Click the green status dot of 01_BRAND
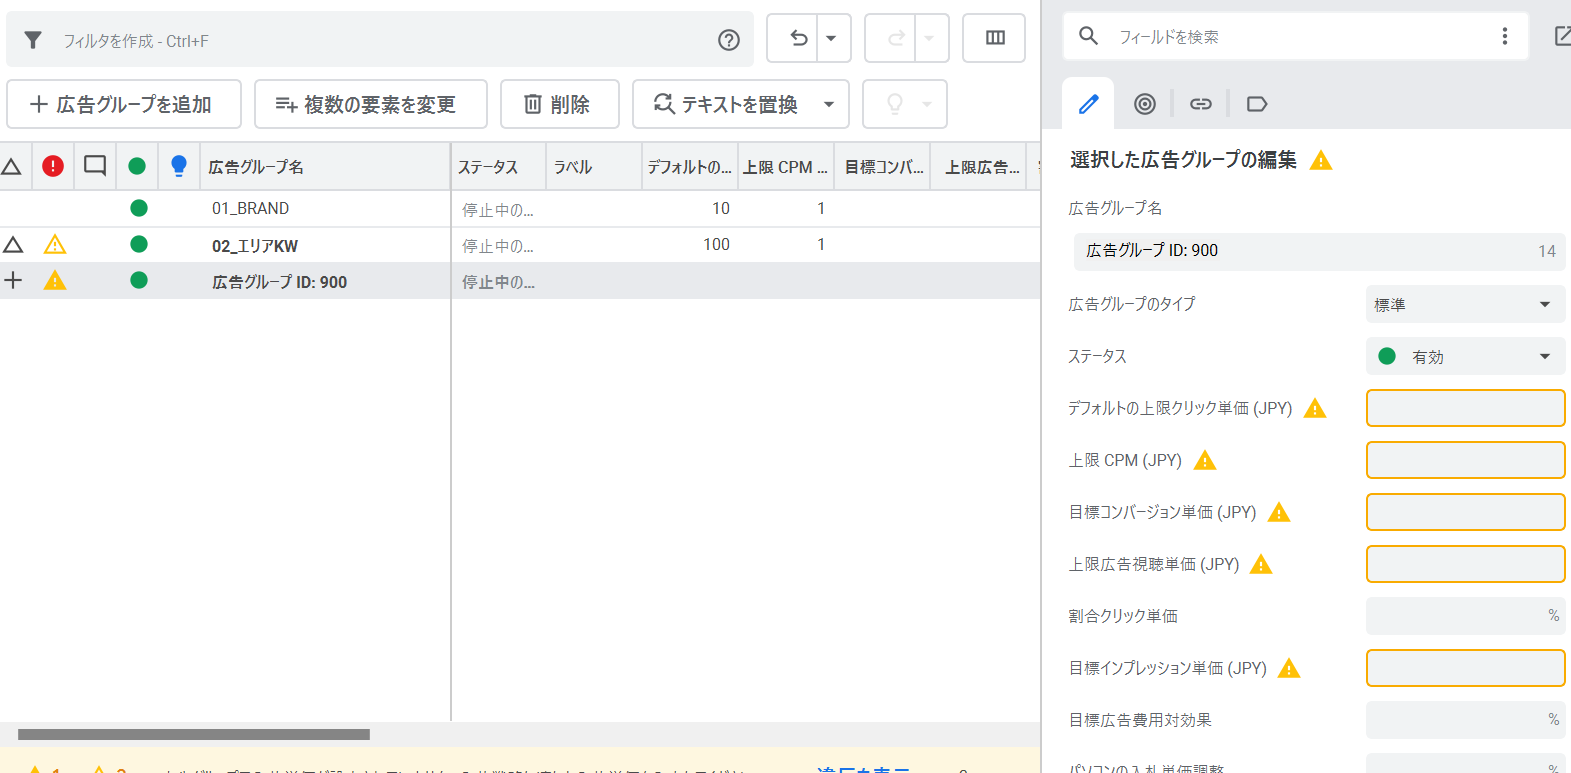The image size is (1571, 773). pos(139,208)
